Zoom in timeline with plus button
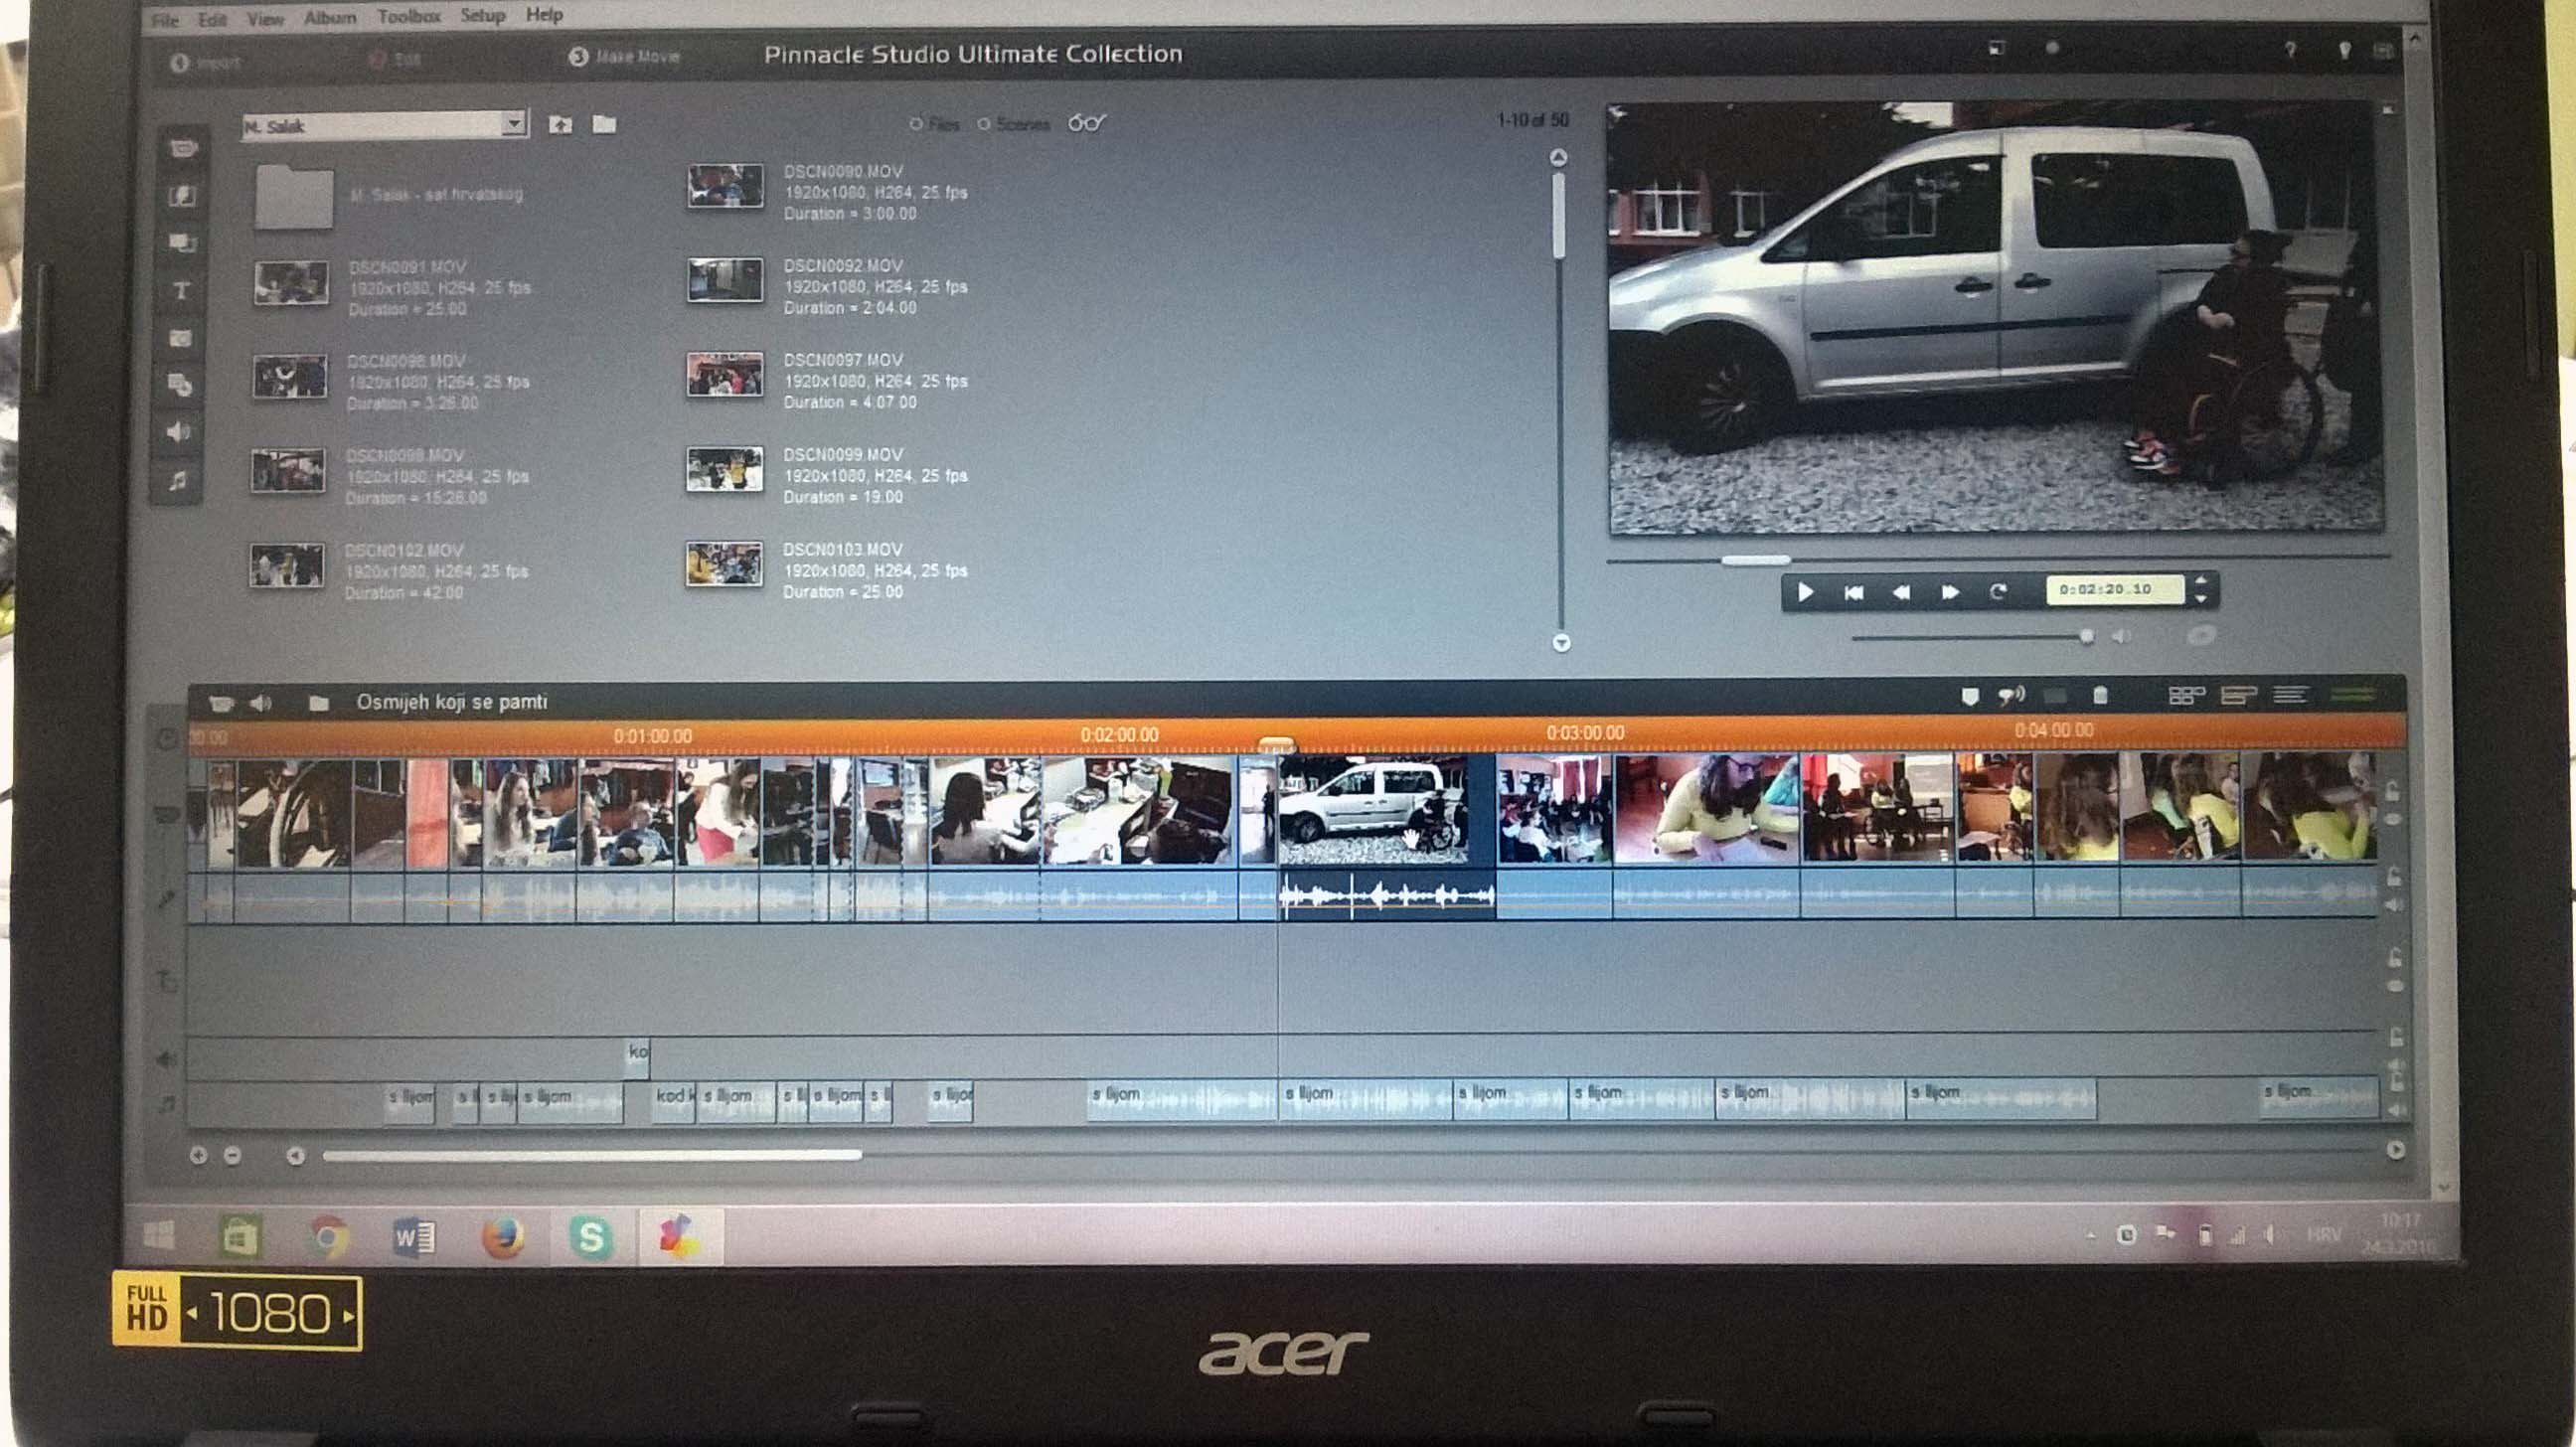This screenshot has width=2576, height=1447. pyautogui.click(x=198, y=1156)
